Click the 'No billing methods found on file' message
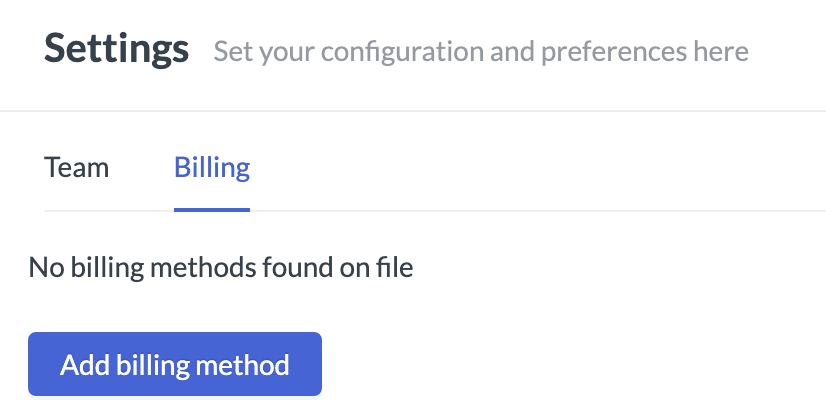 coord(221,267)
